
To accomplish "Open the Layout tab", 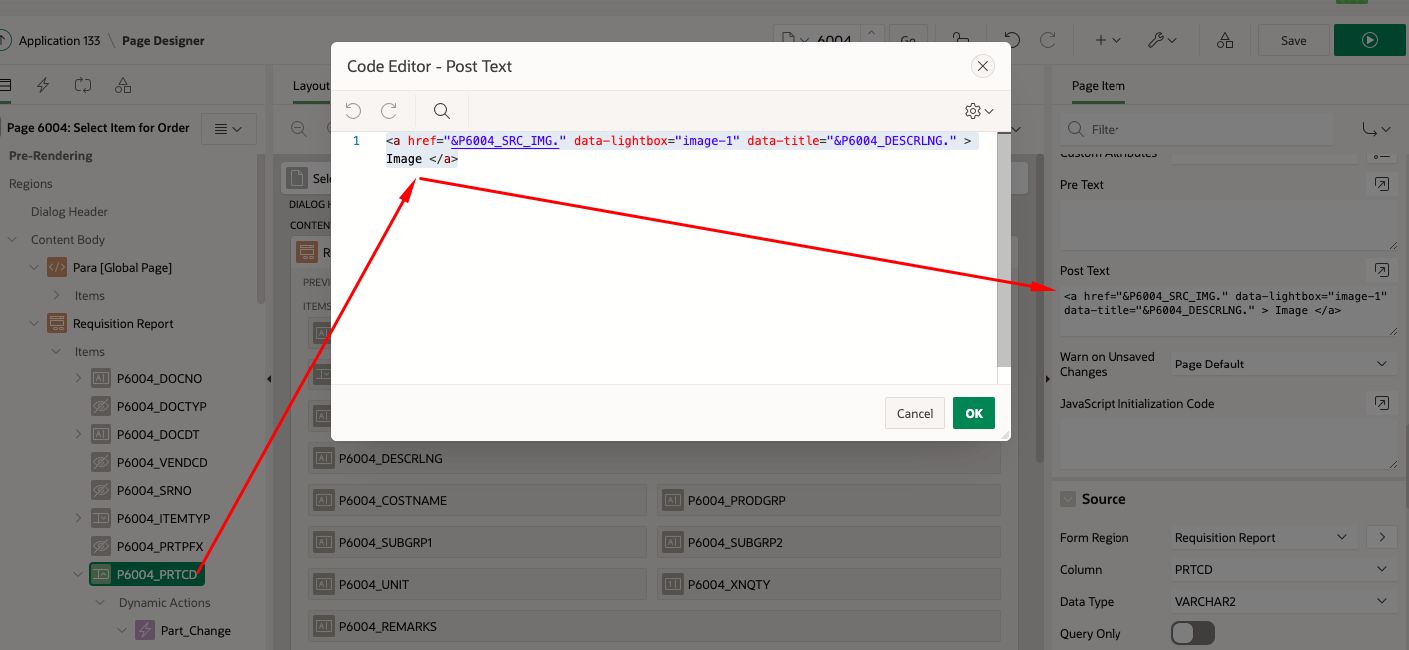I will [311, 86].
